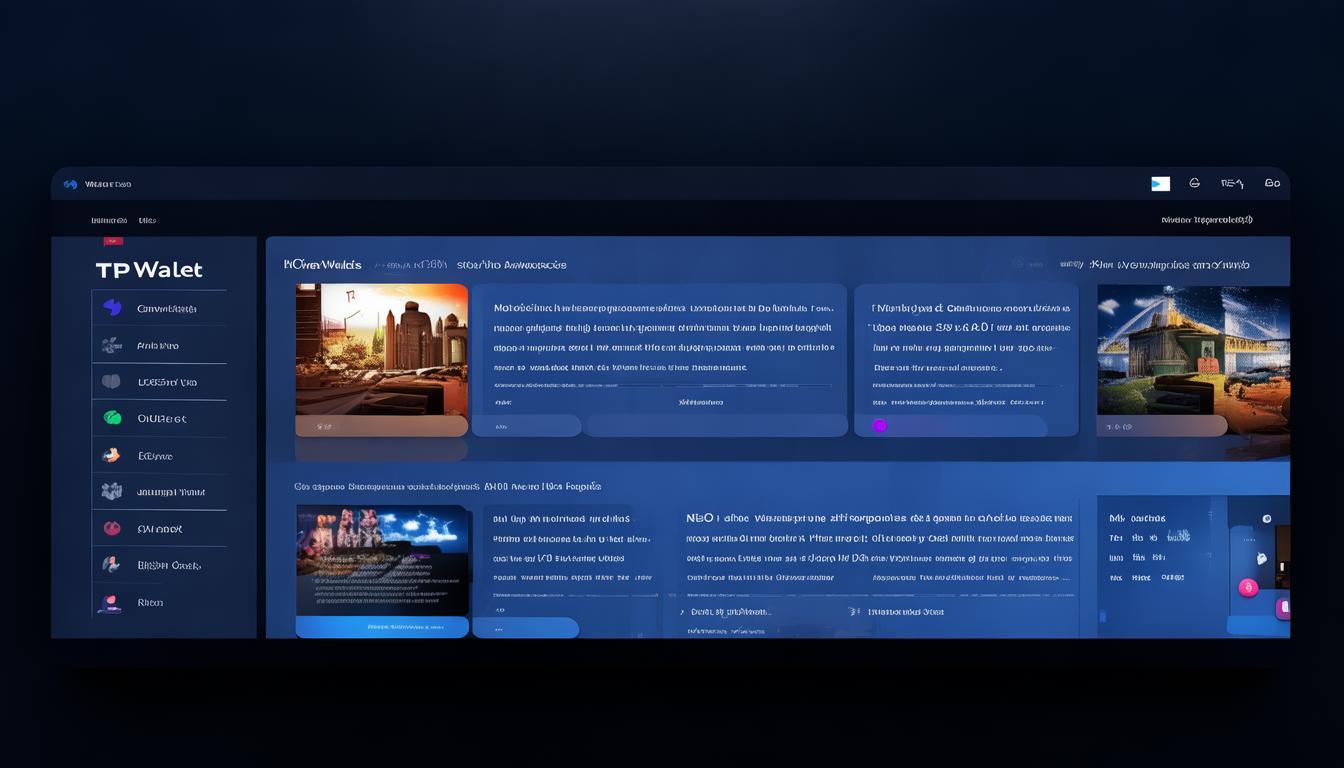Click the second menu item under the title bar
1344x768 pixels.
[x=147, y=220]
